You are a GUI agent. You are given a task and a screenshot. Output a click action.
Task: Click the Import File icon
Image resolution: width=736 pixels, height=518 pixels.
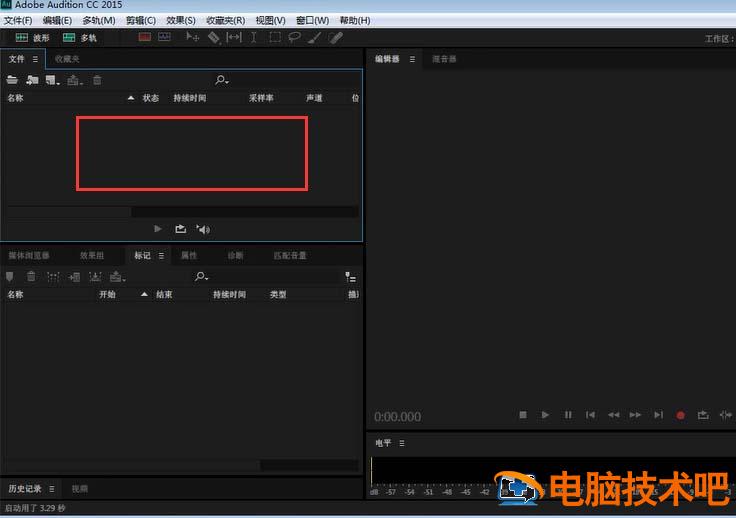point(32,80)
